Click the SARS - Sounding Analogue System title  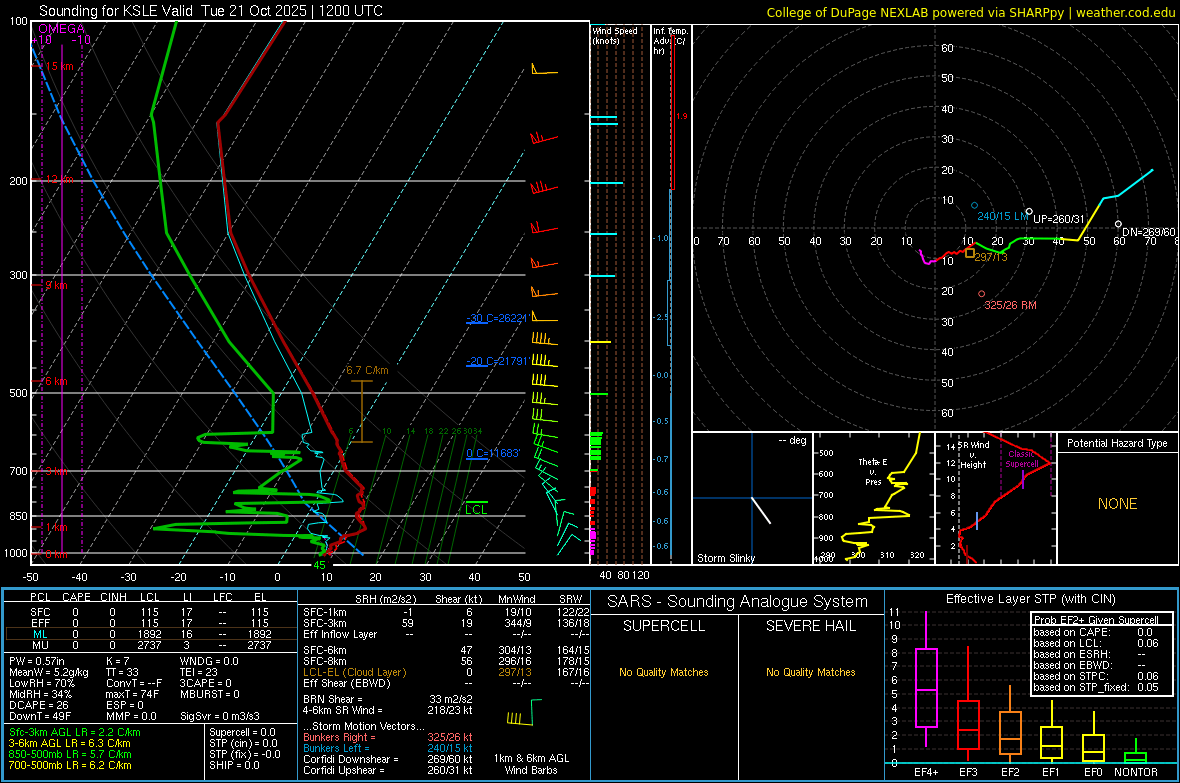[738, 602]
